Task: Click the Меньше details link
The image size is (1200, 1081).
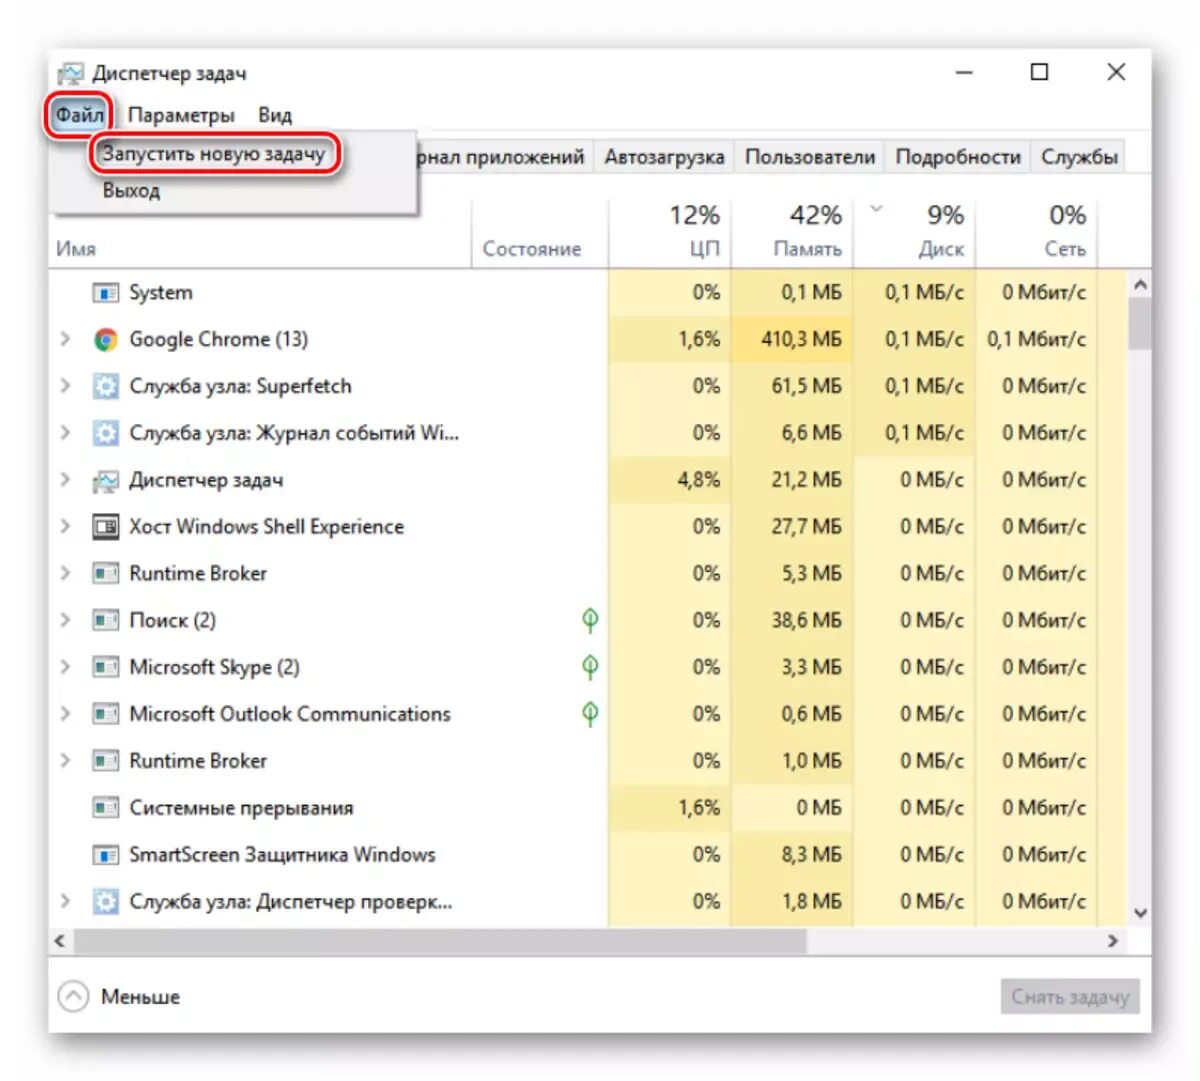Action: click(x=141, y=997)
